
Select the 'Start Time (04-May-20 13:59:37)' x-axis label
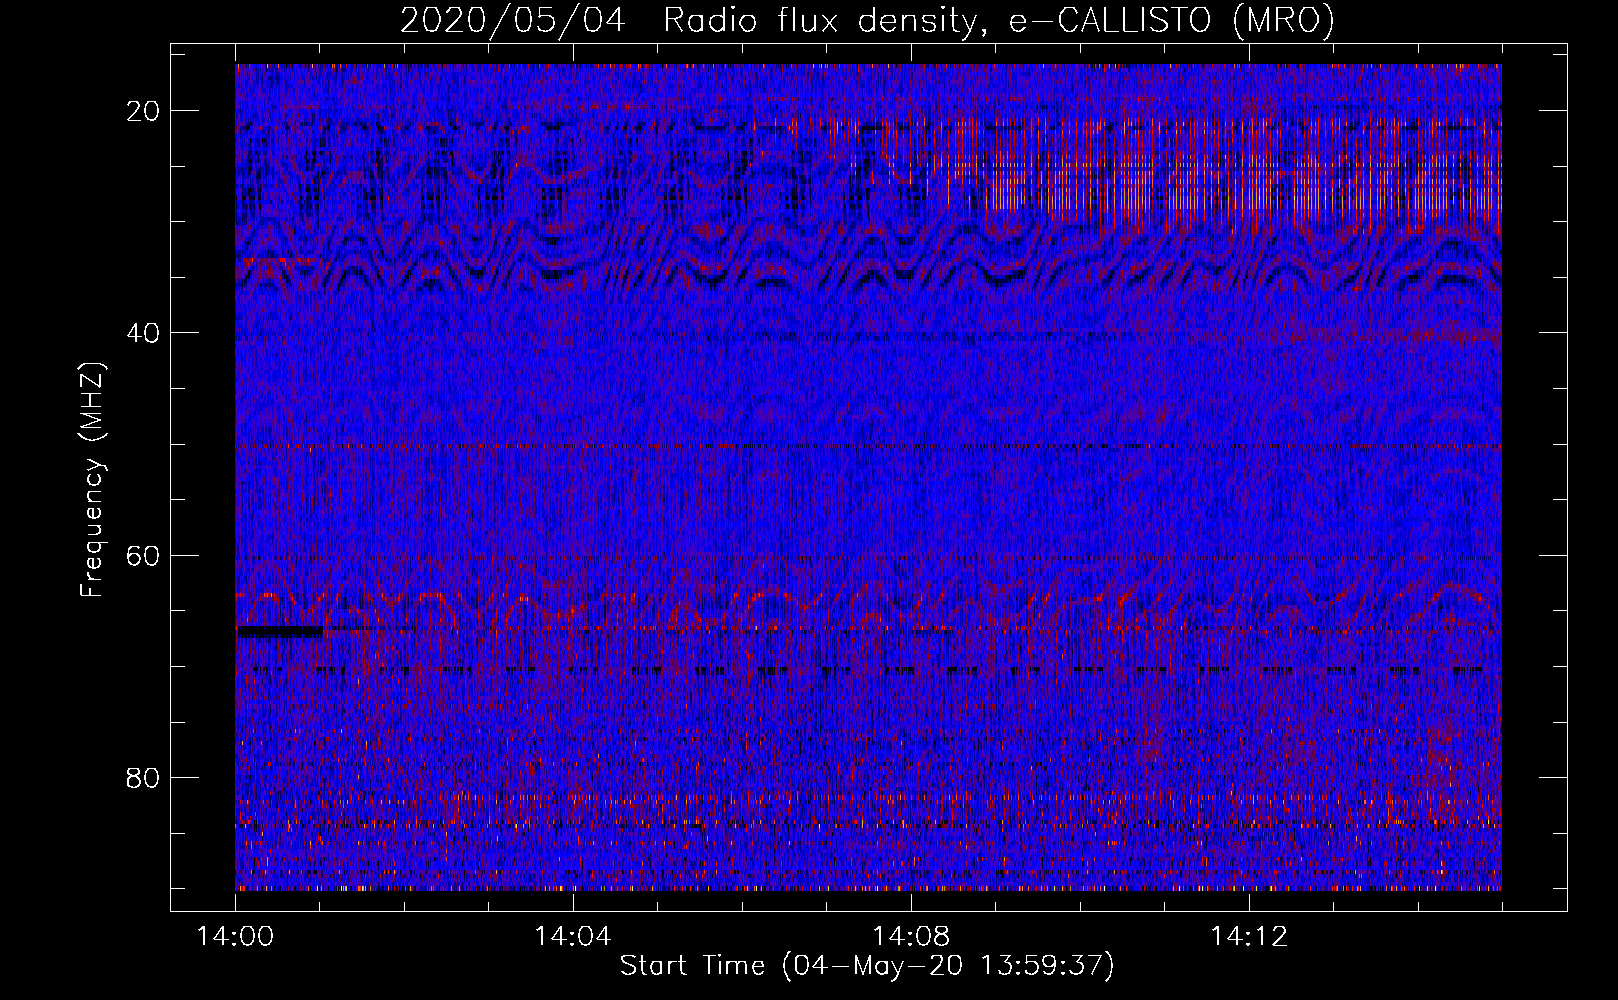(867, 966)
